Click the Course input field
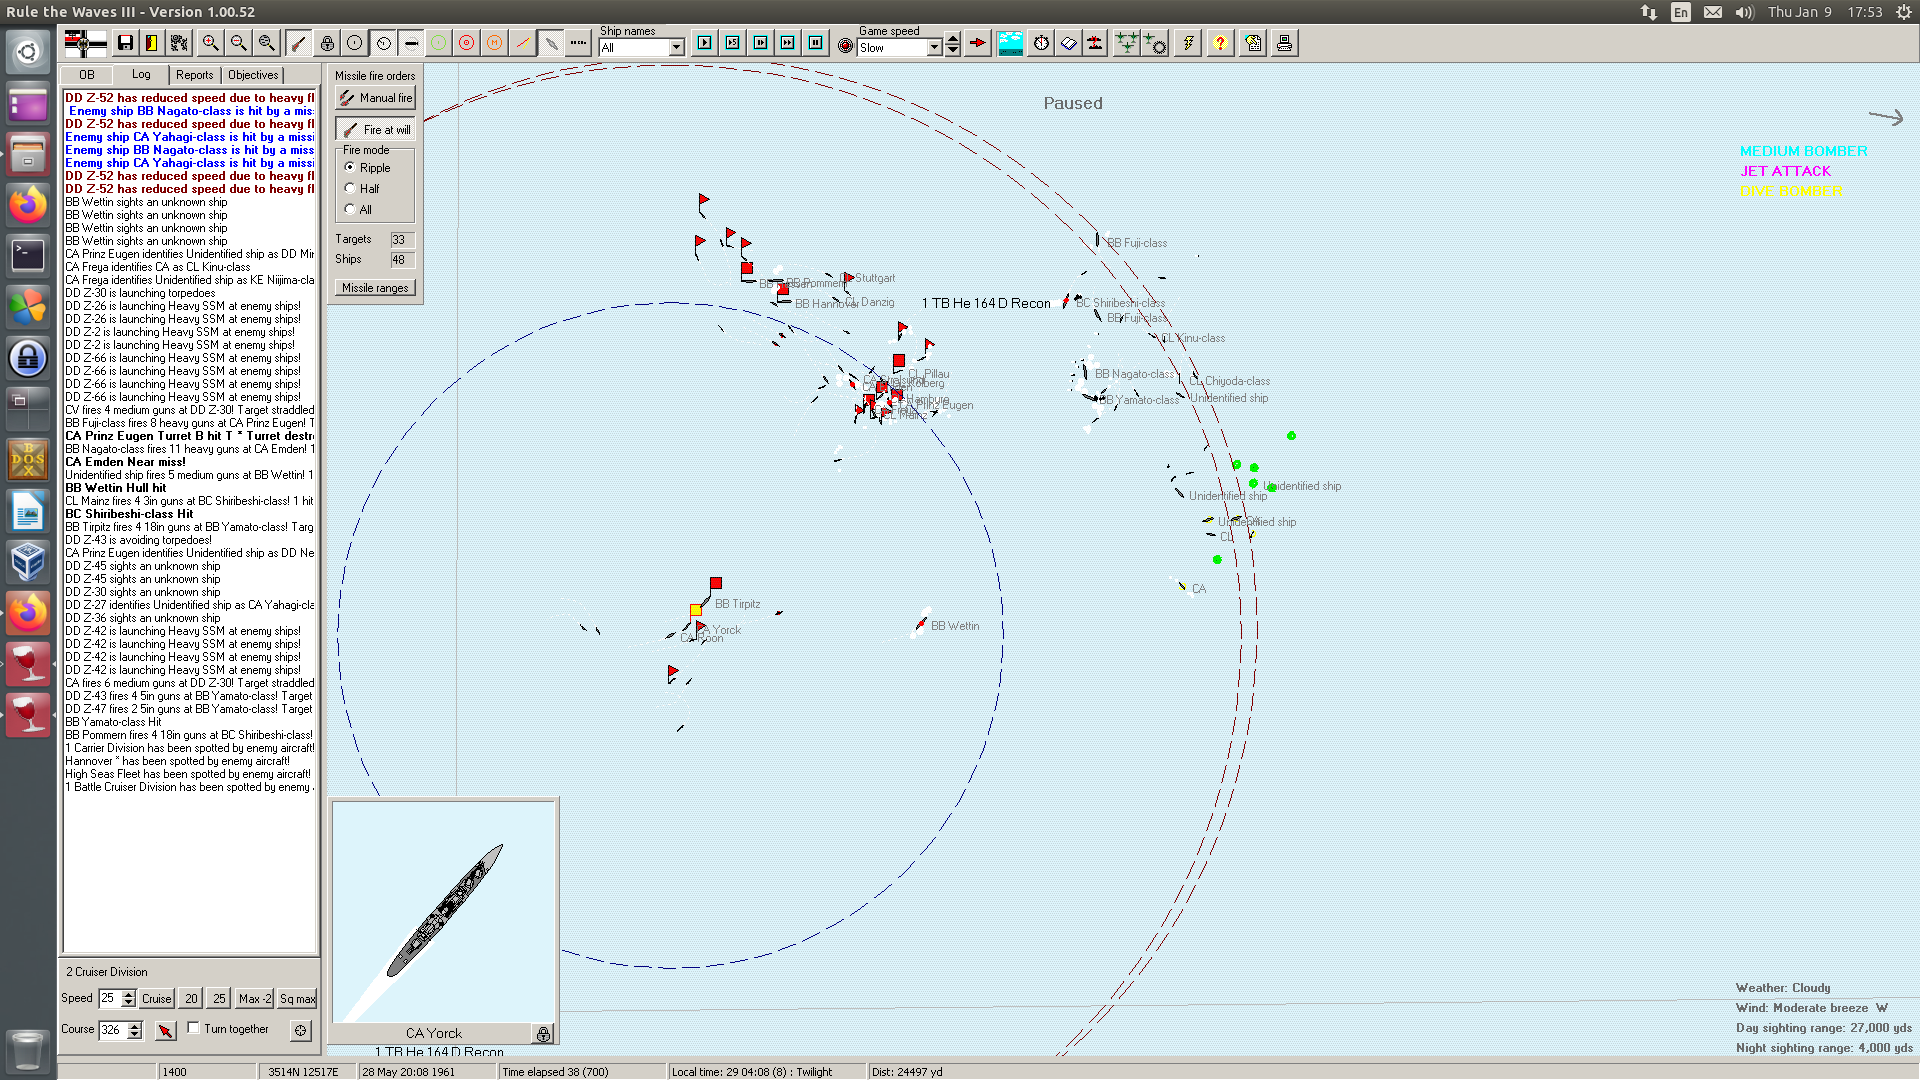 112,1030
